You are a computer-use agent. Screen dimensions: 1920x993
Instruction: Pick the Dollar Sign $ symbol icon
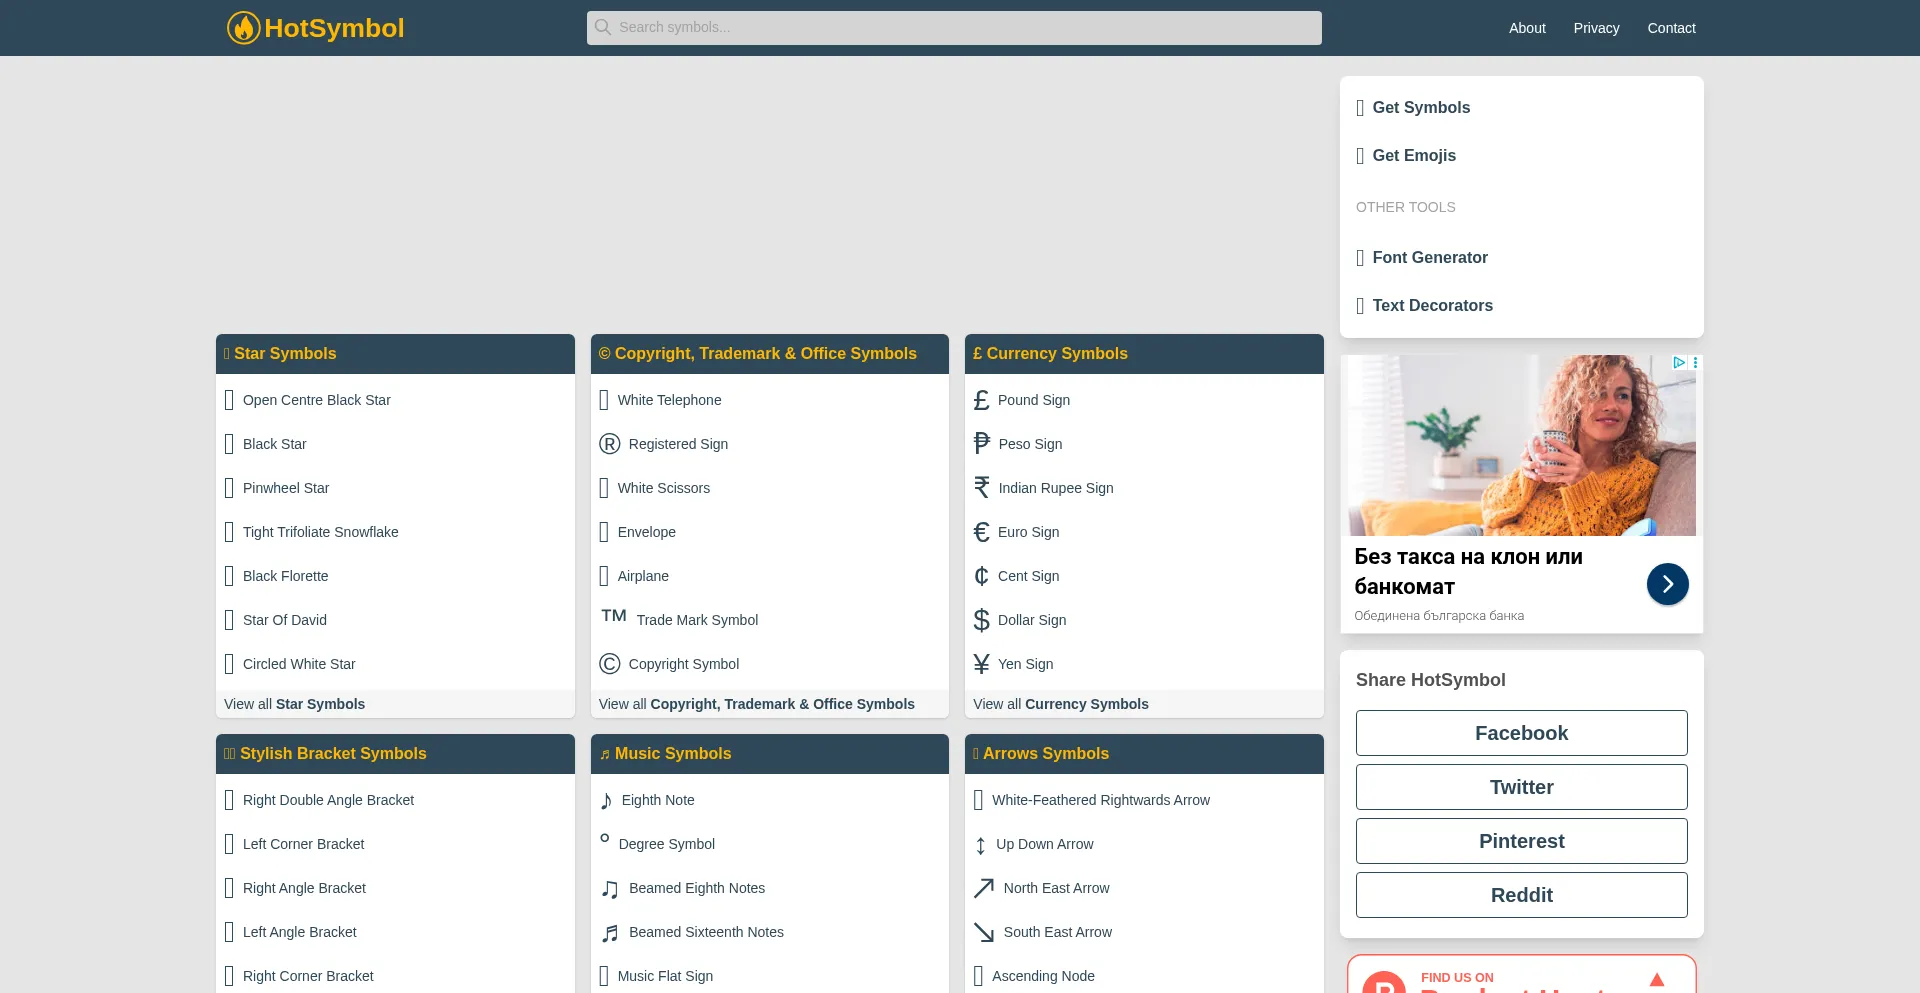click(981, 620)
